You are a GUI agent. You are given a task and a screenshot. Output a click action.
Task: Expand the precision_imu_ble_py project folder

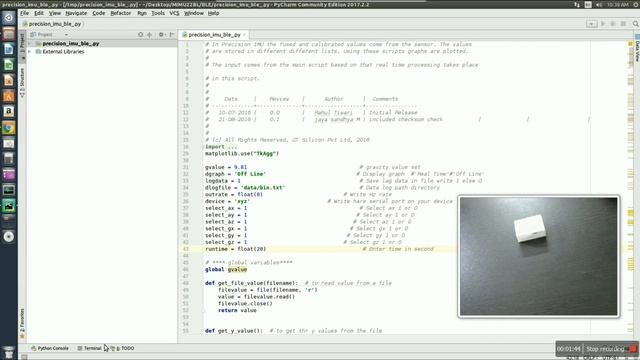(30, 44)
